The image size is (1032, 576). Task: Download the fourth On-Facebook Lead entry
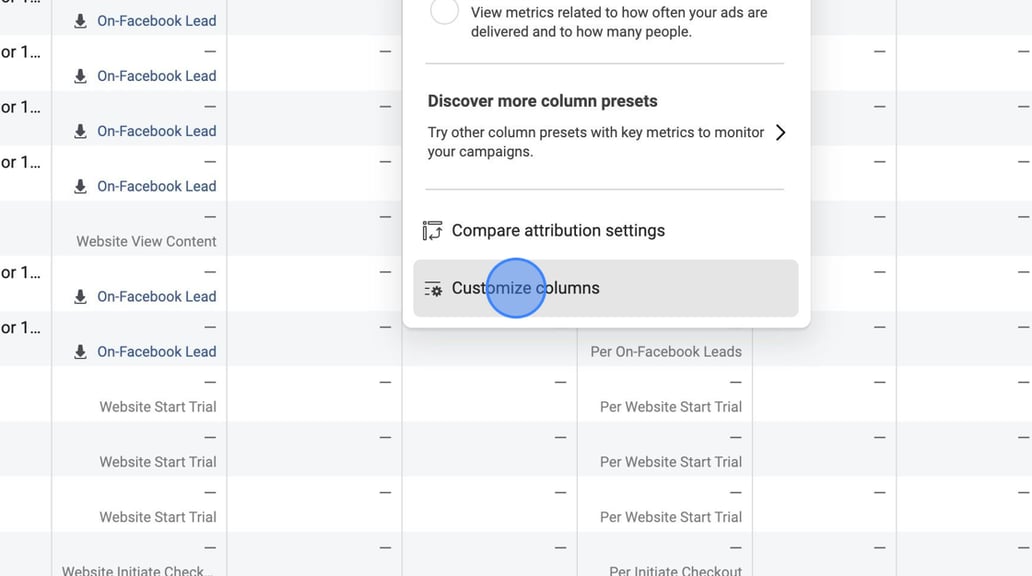point(78,185)
